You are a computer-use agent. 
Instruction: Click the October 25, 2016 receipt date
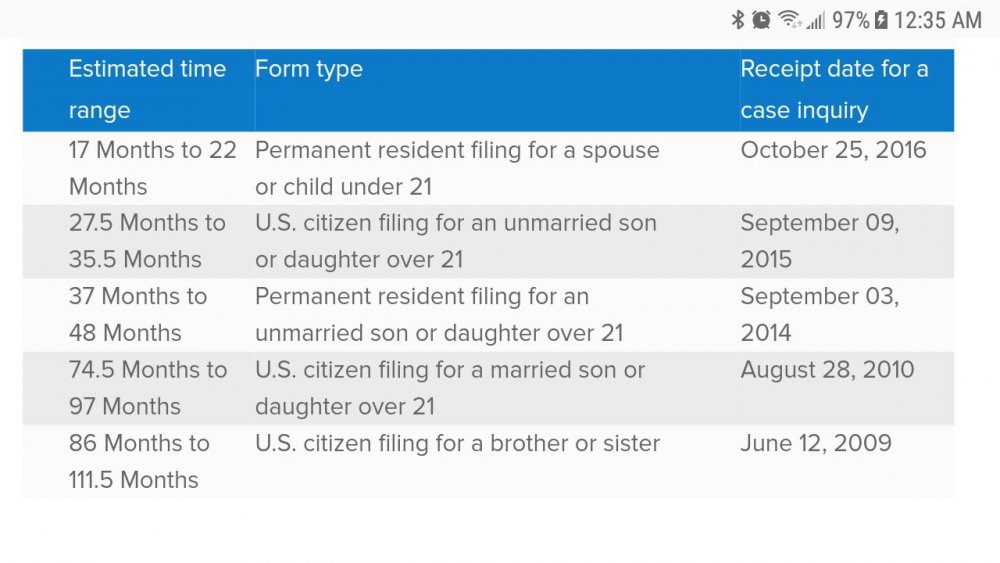pyautogui.click(x=833, y=150)
